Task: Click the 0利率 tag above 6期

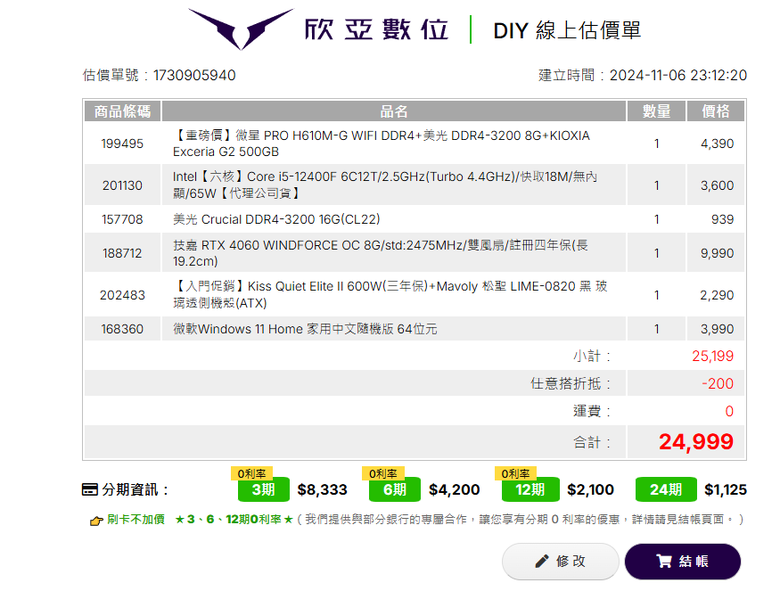Action: pos(383,473)
